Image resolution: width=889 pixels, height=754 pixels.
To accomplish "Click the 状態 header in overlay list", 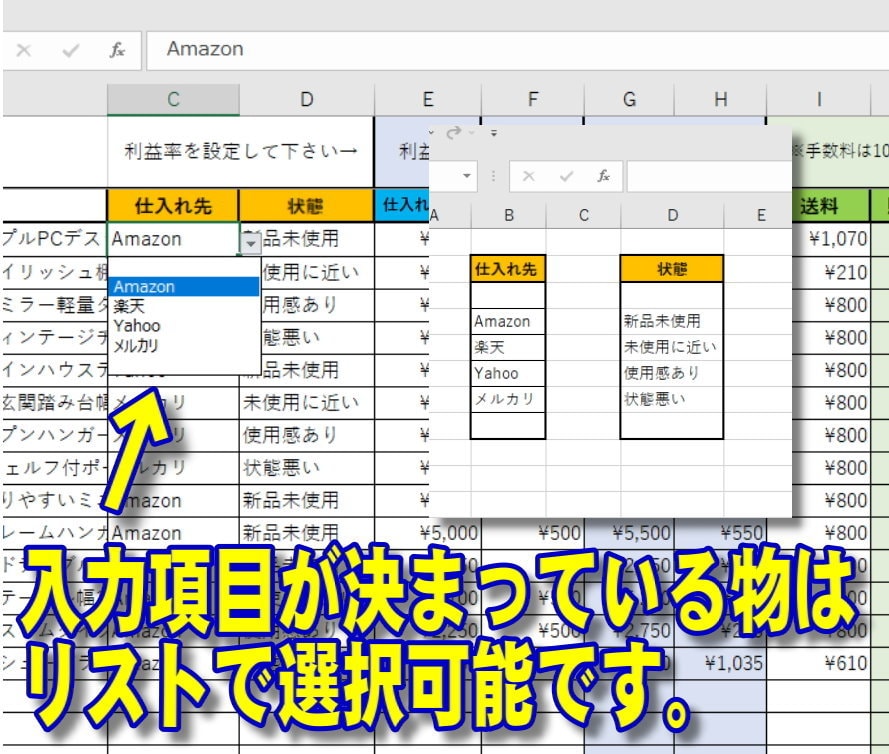I will 672,269.
